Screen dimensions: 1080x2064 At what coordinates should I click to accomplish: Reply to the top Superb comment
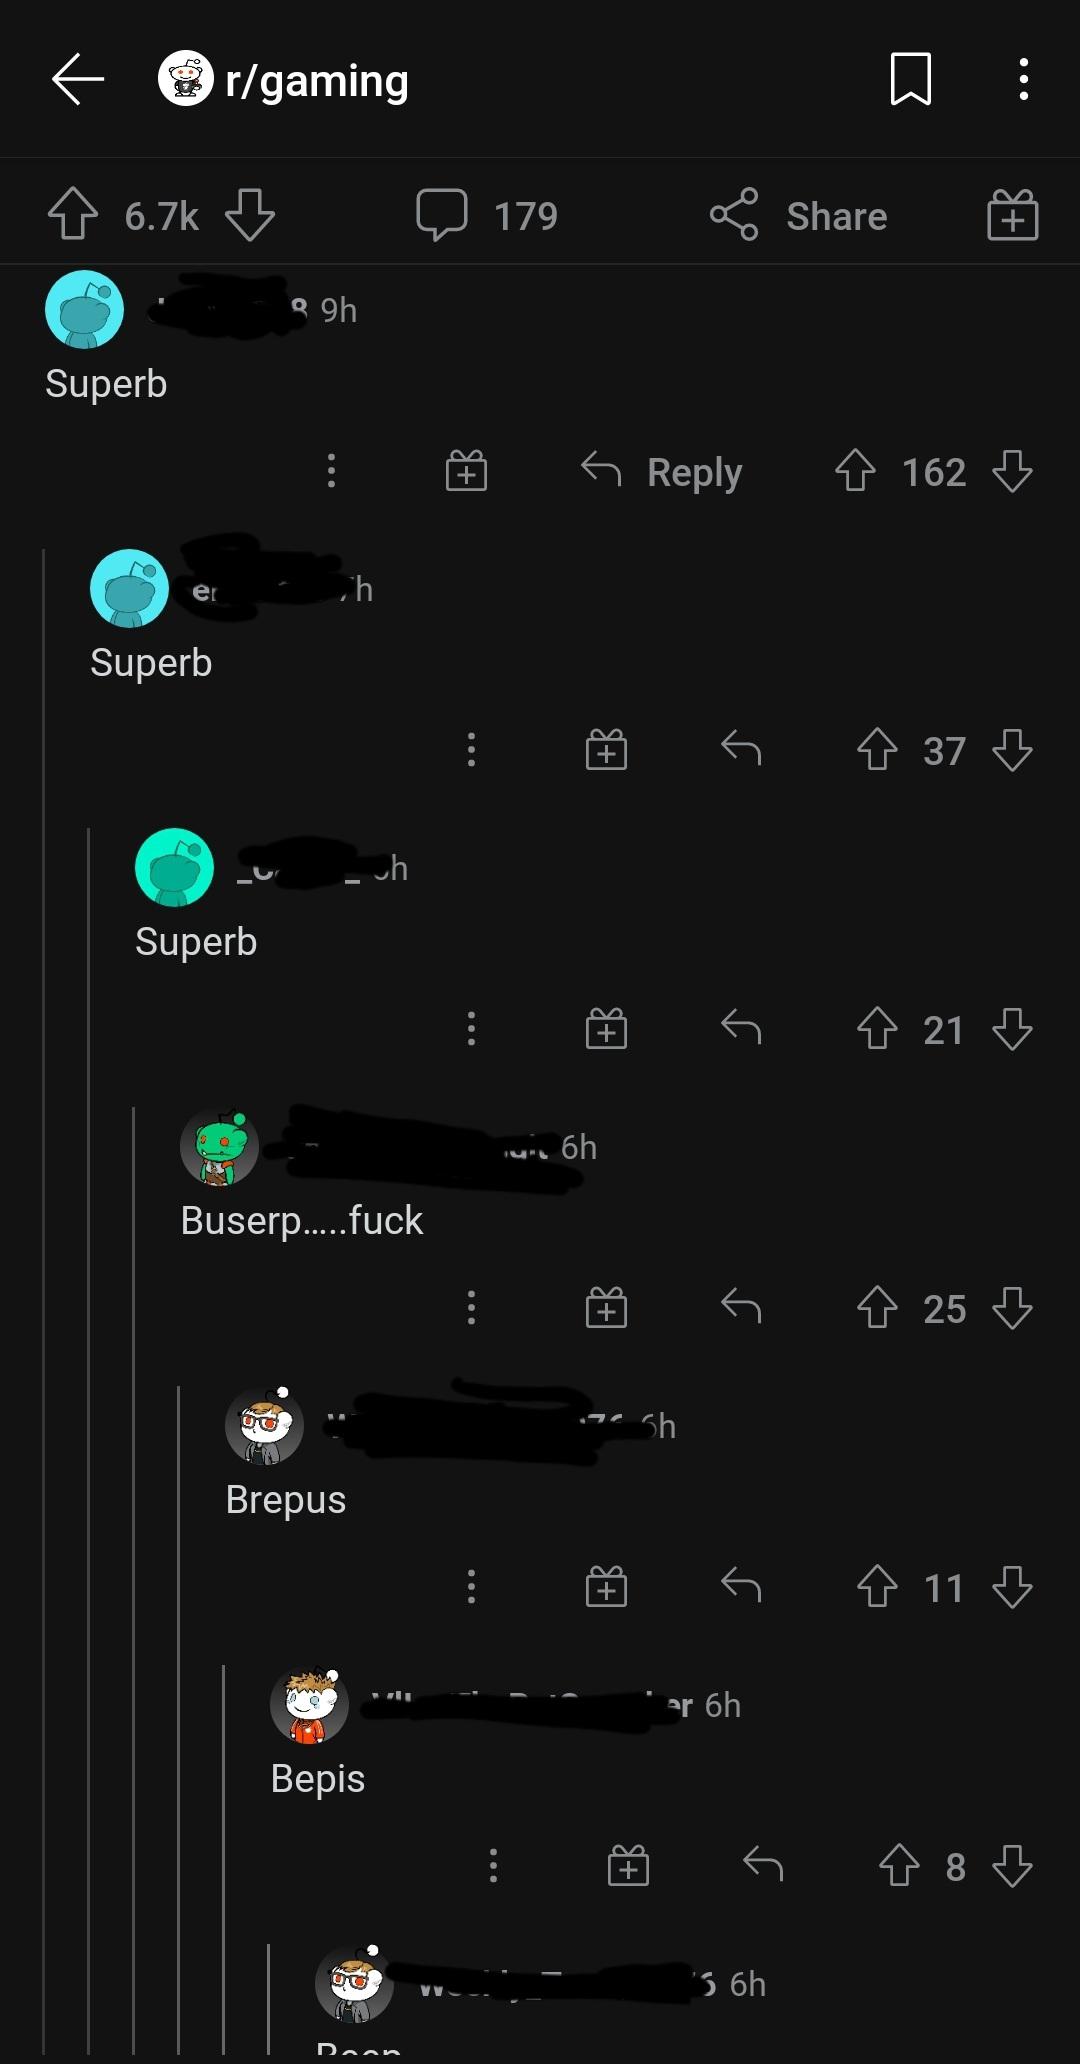point(662,471)
